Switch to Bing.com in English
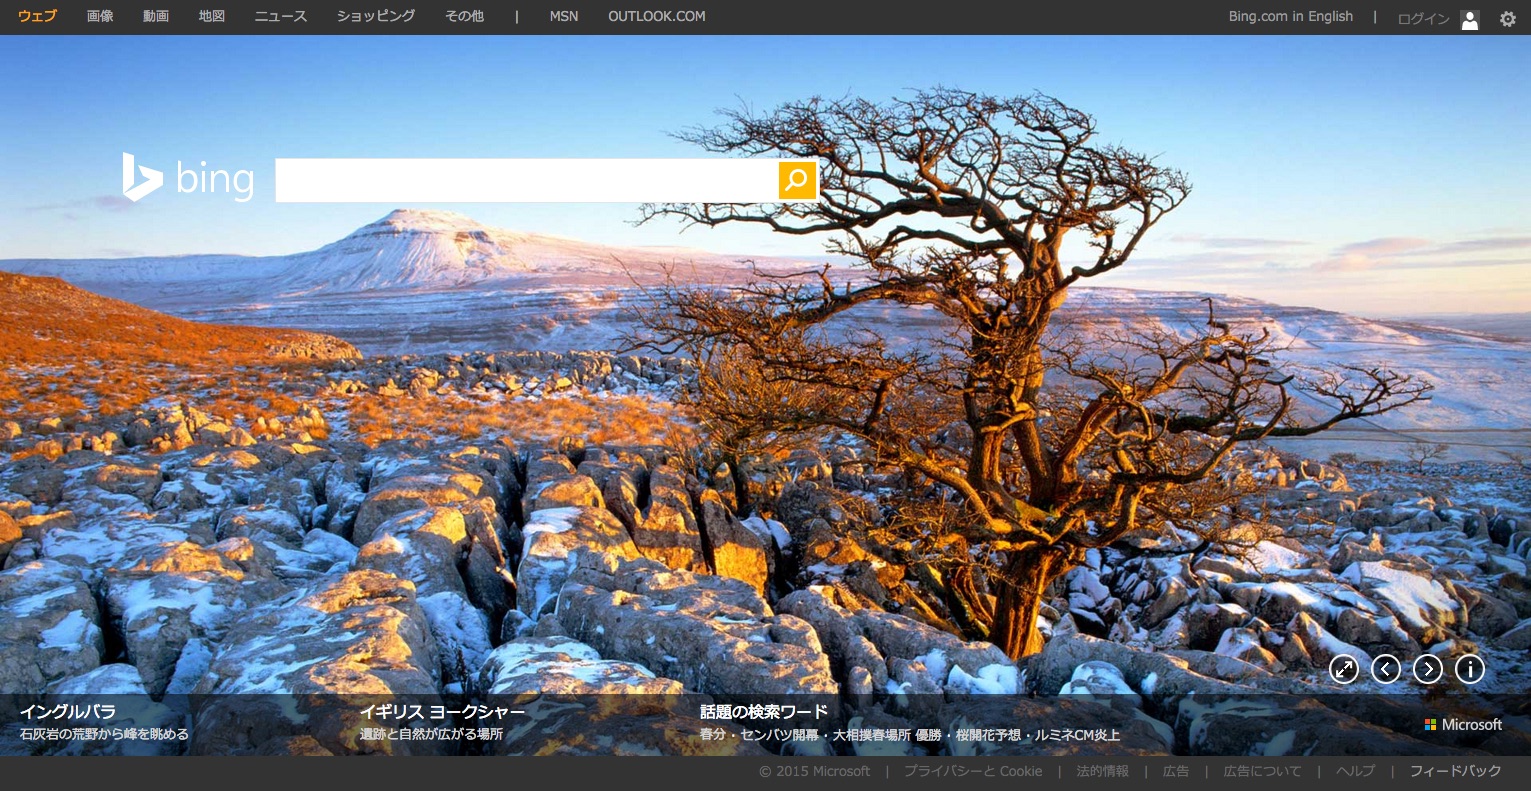Viewport: 1531px width, 791px height. (1290, 17)
